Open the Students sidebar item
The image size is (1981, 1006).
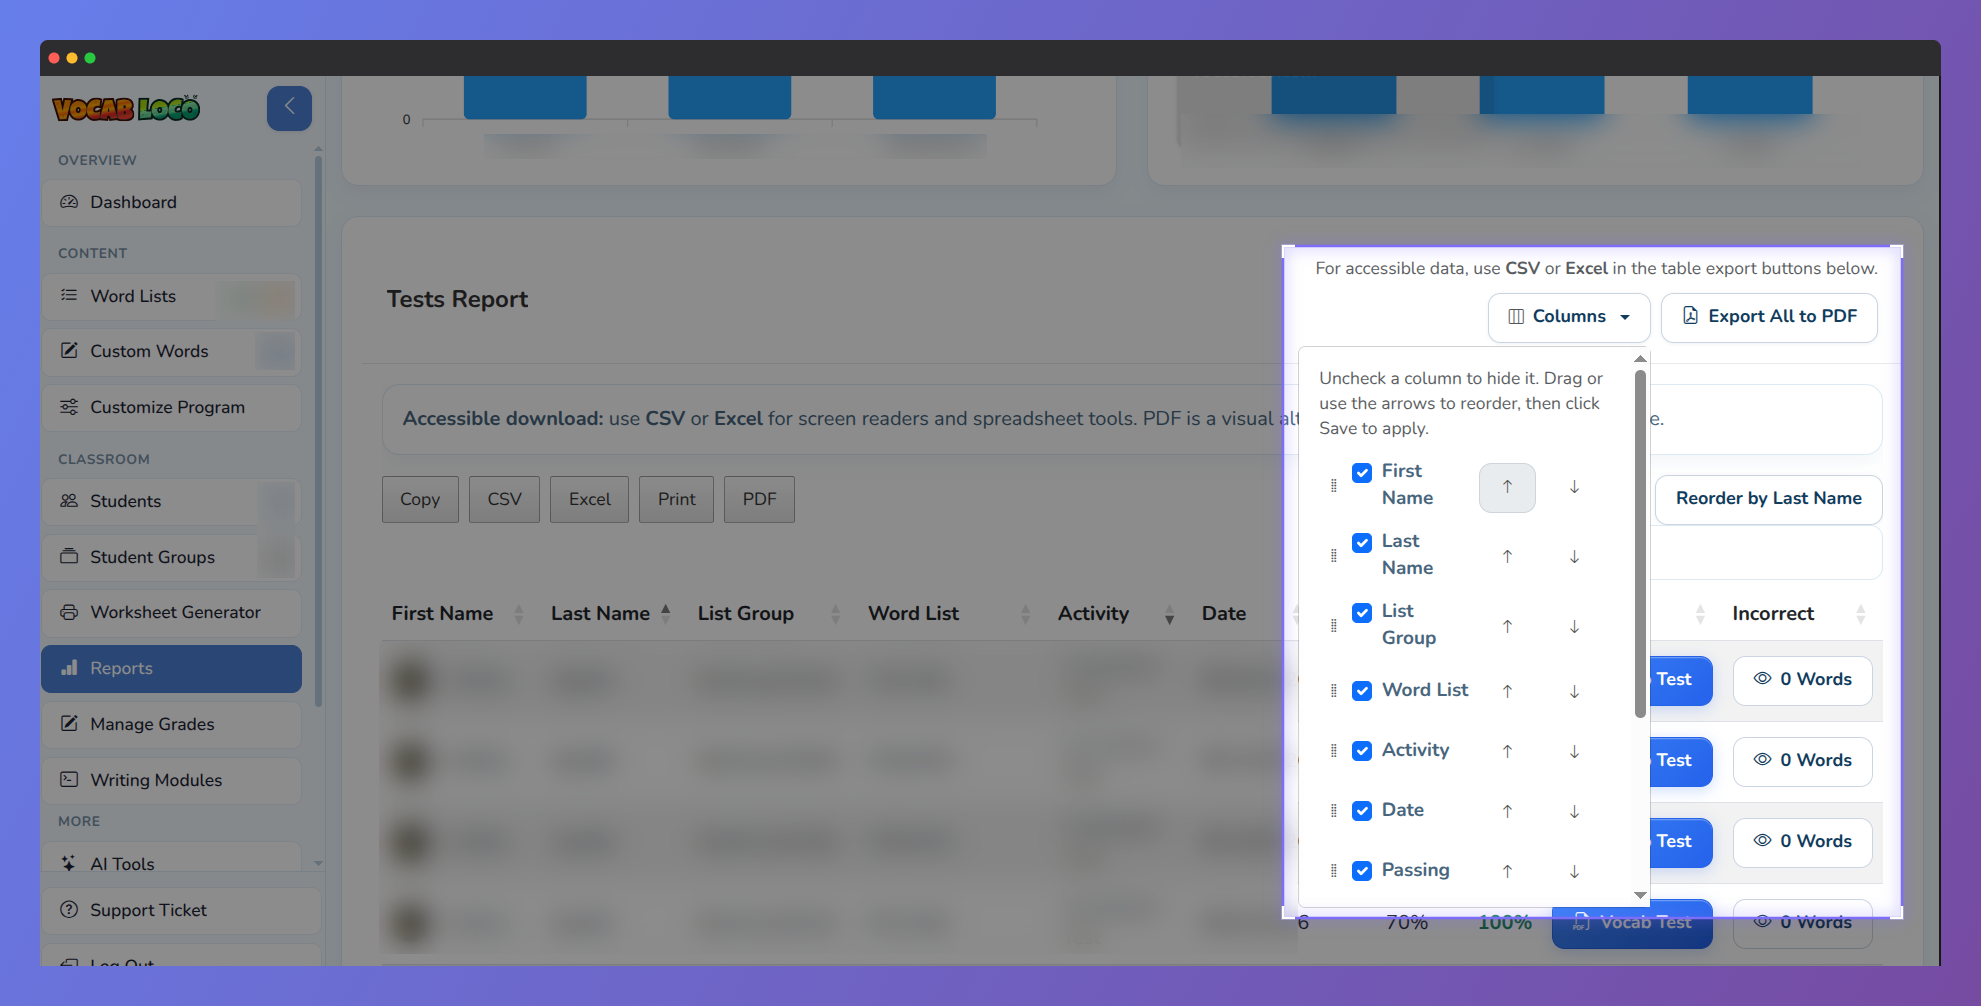coord(171,502)
